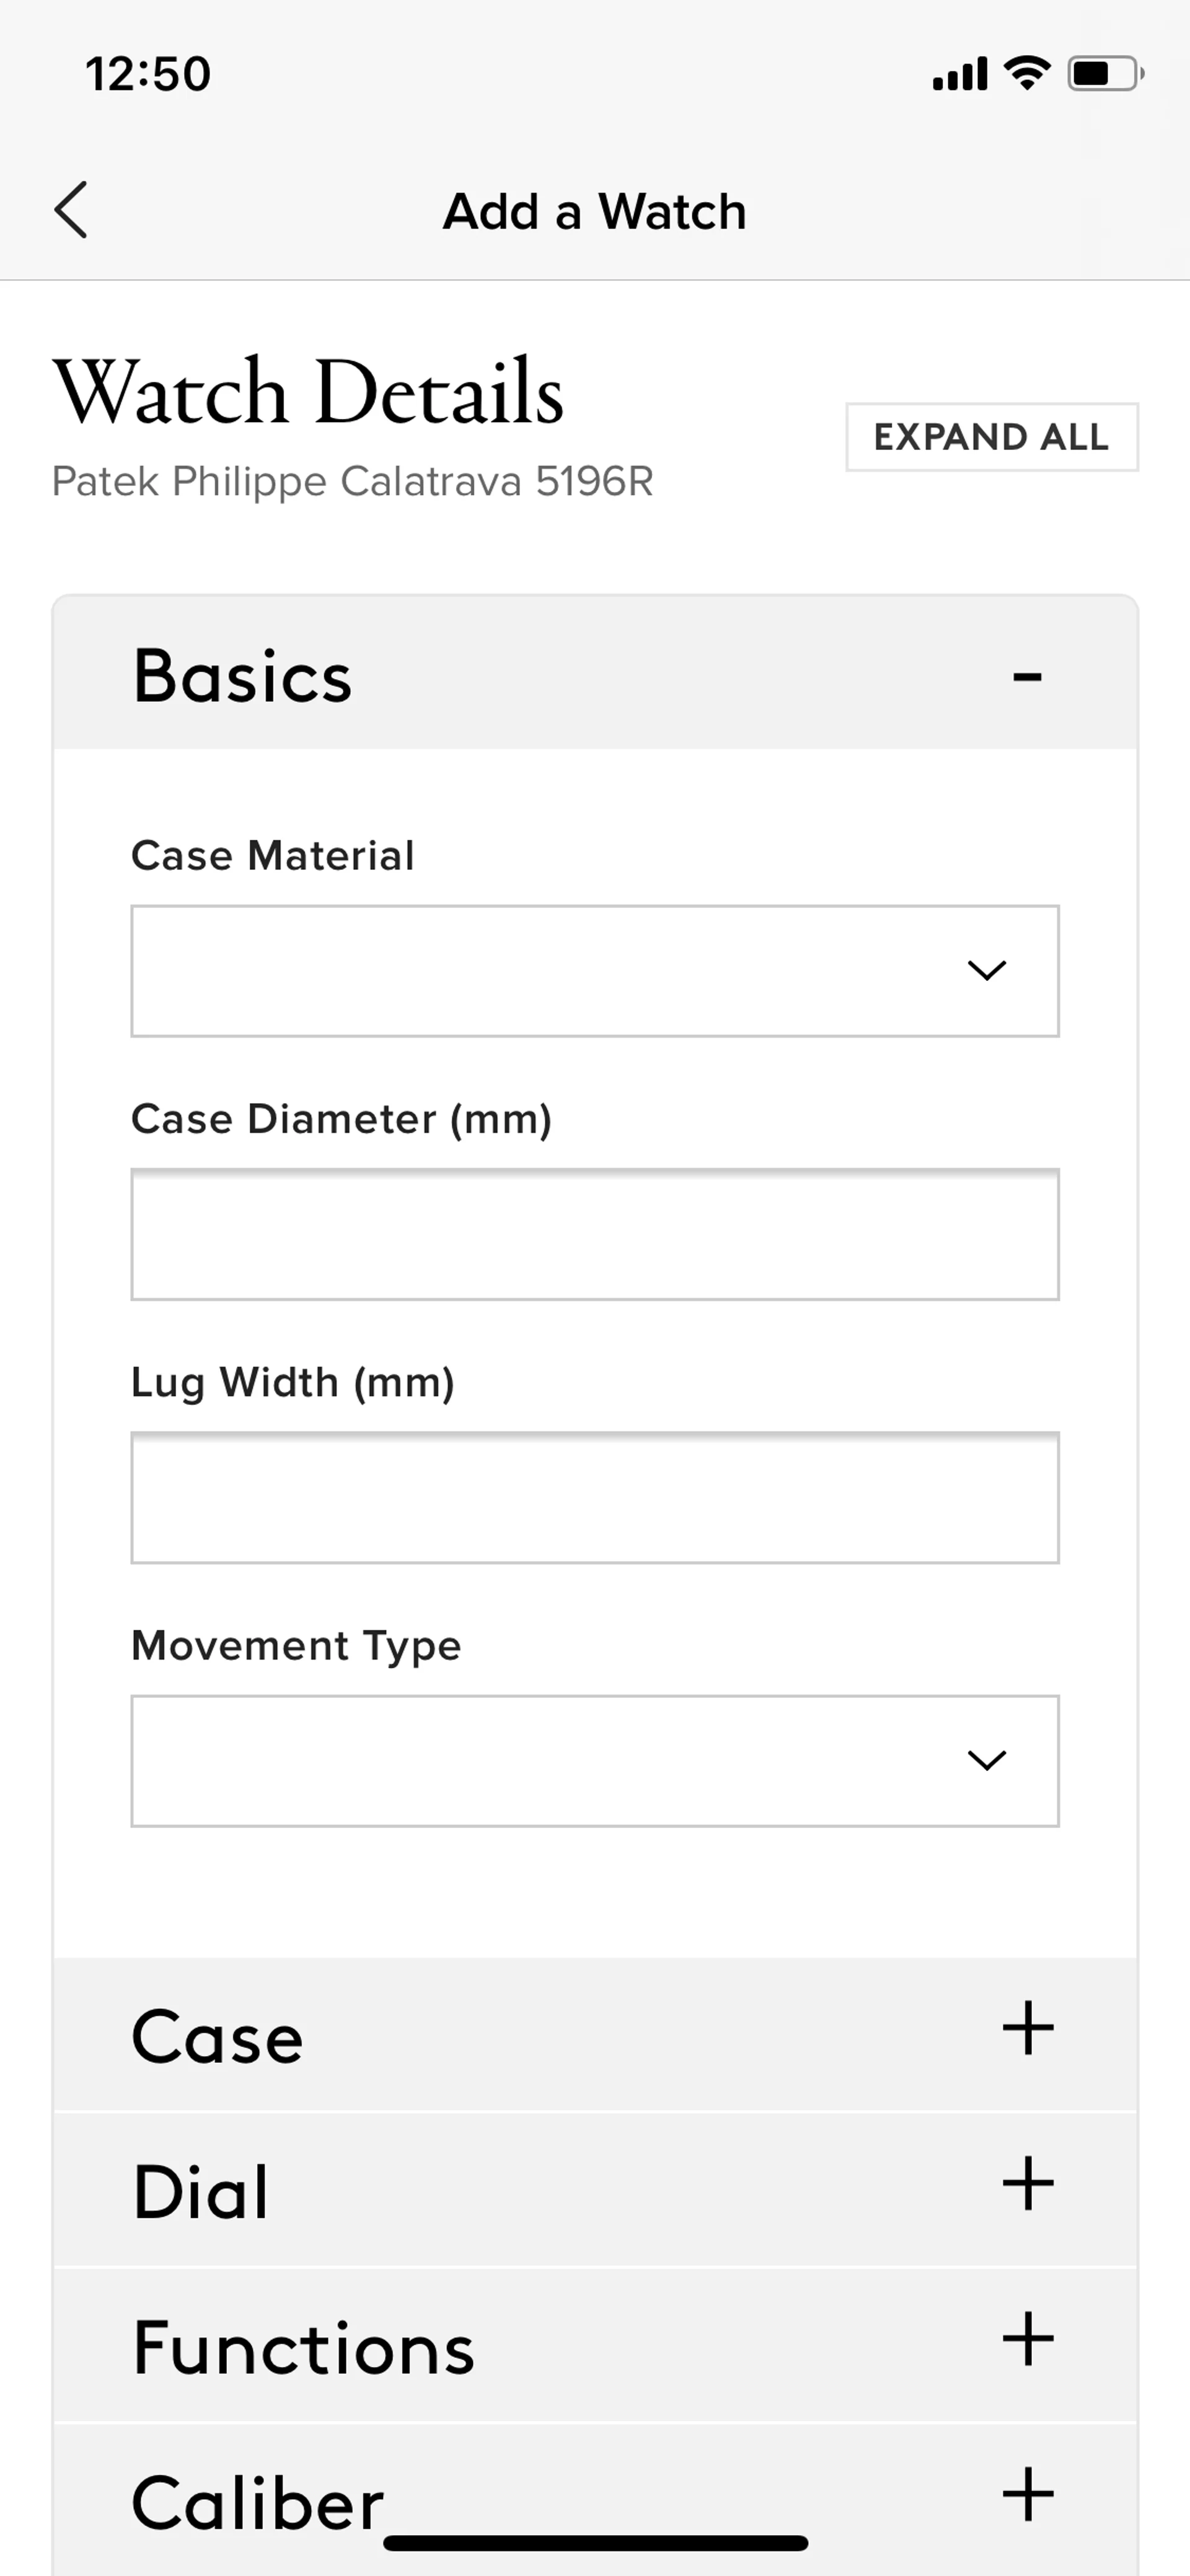This screenshot has width=1190, height=2576.
Task: Tap the battery status icon
Action: pos(1104,73)
